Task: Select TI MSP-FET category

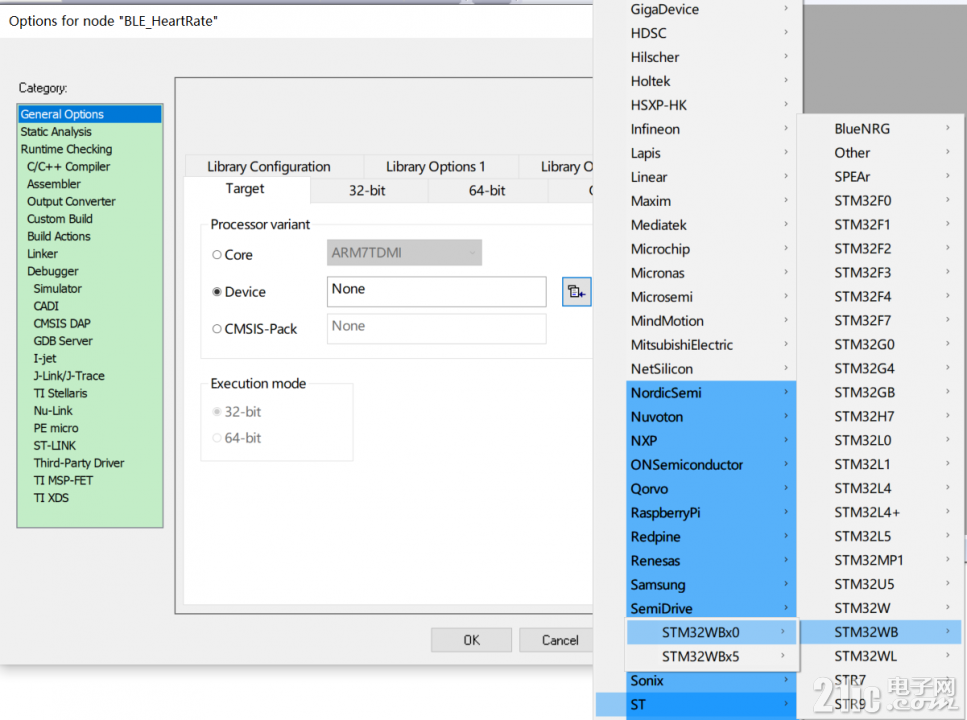Action: [90, 480]
